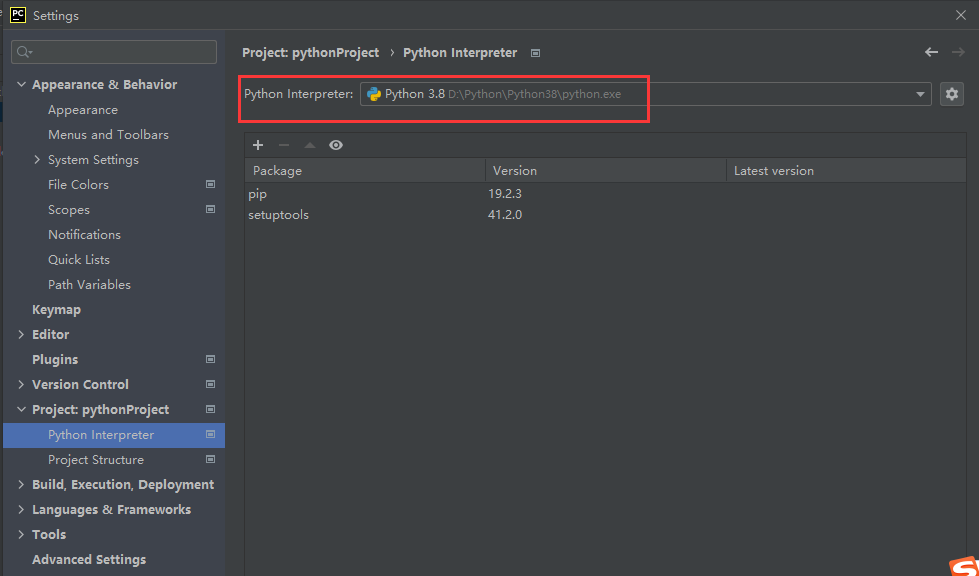Sort by the Version column header
979x576 pixels.
[606, 170]
